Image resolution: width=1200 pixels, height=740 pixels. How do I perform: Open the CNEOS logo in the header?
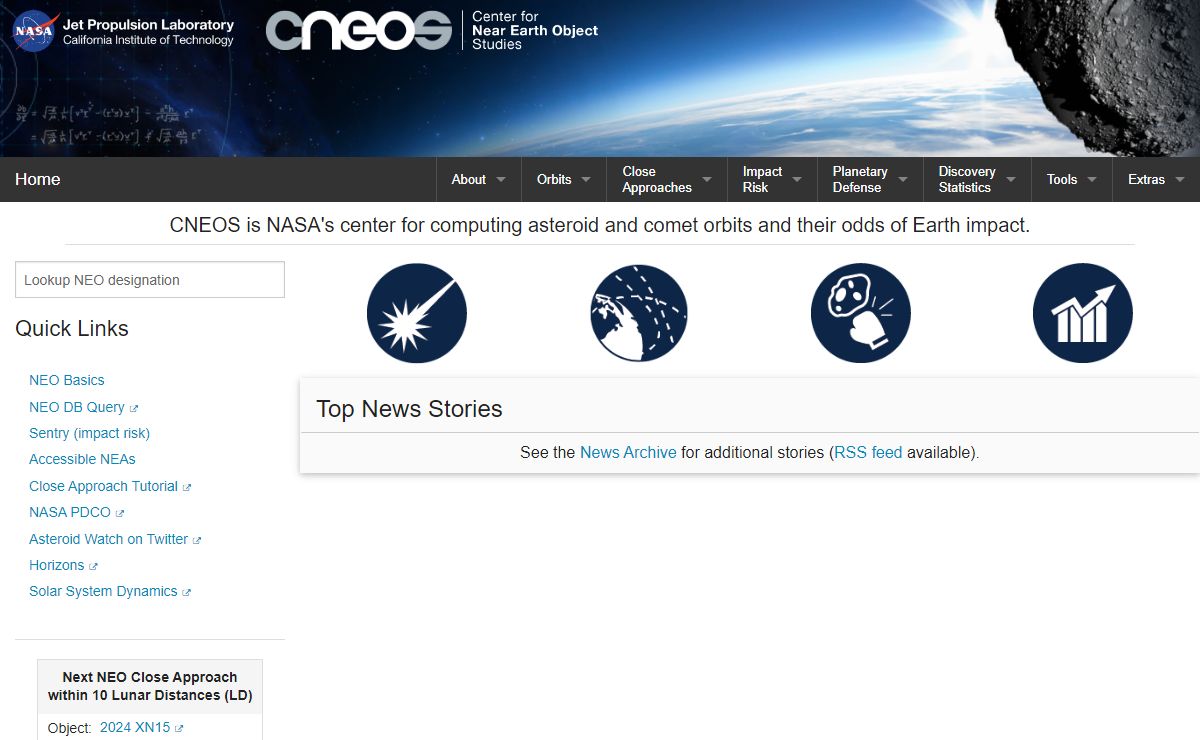358,31
